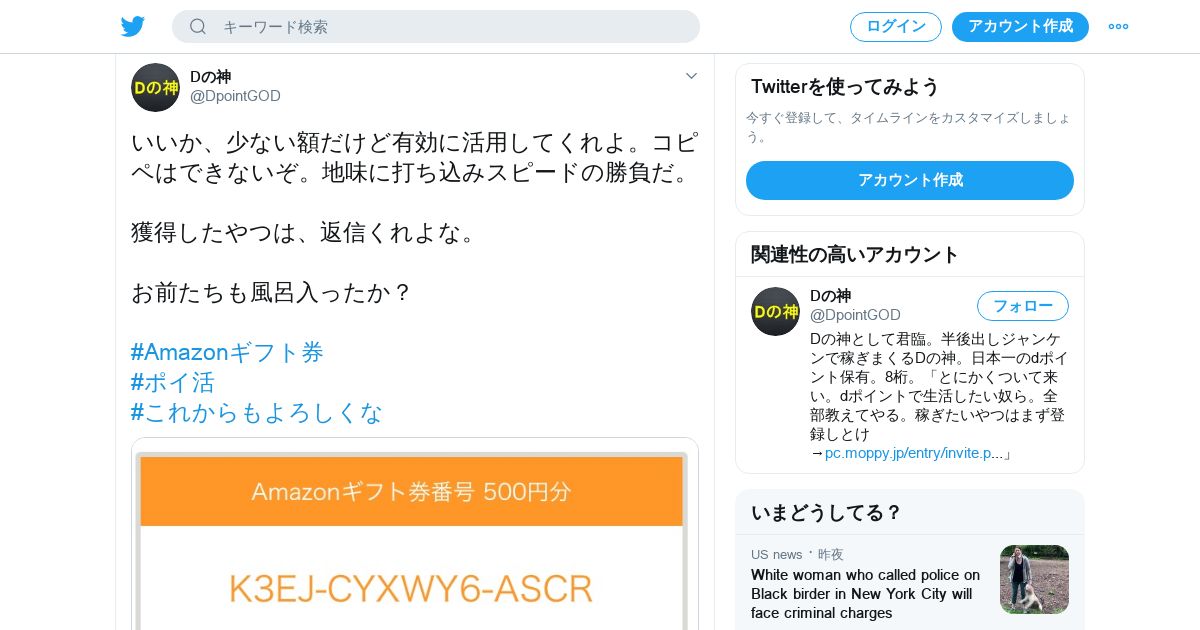Image resolution: width=1200 pixels, height=630 pixels.
Task: Open the three-dots more menu
Action: tap(1118, 27)
